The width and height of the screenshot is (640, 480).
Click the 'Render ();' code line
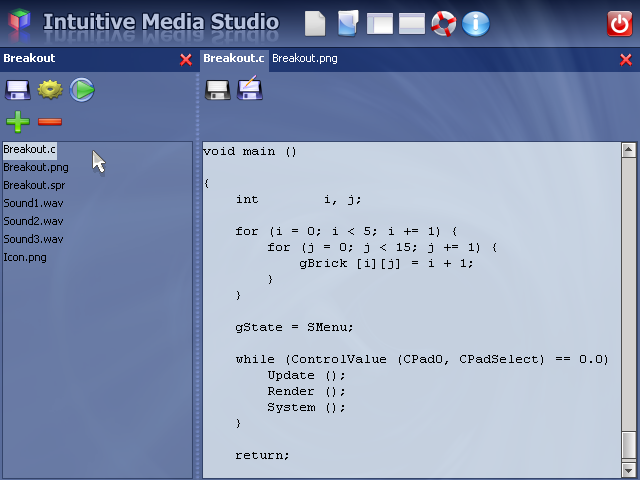(x=306, y=391)
